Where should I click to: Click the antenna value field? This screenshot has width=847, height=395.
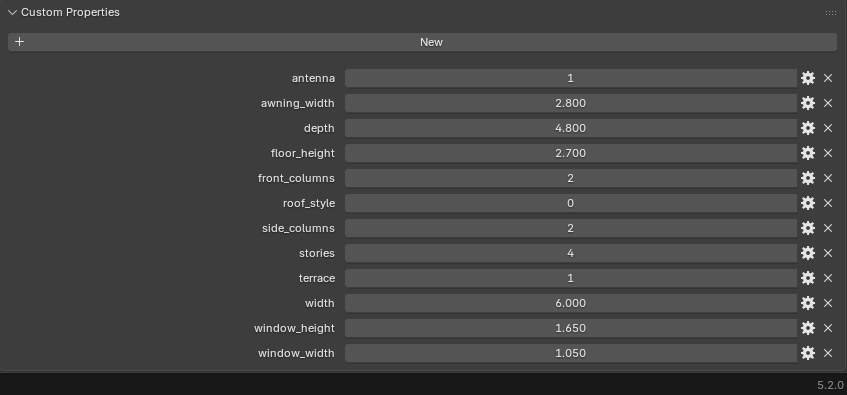pyautogui.click(x=570, y=78)
